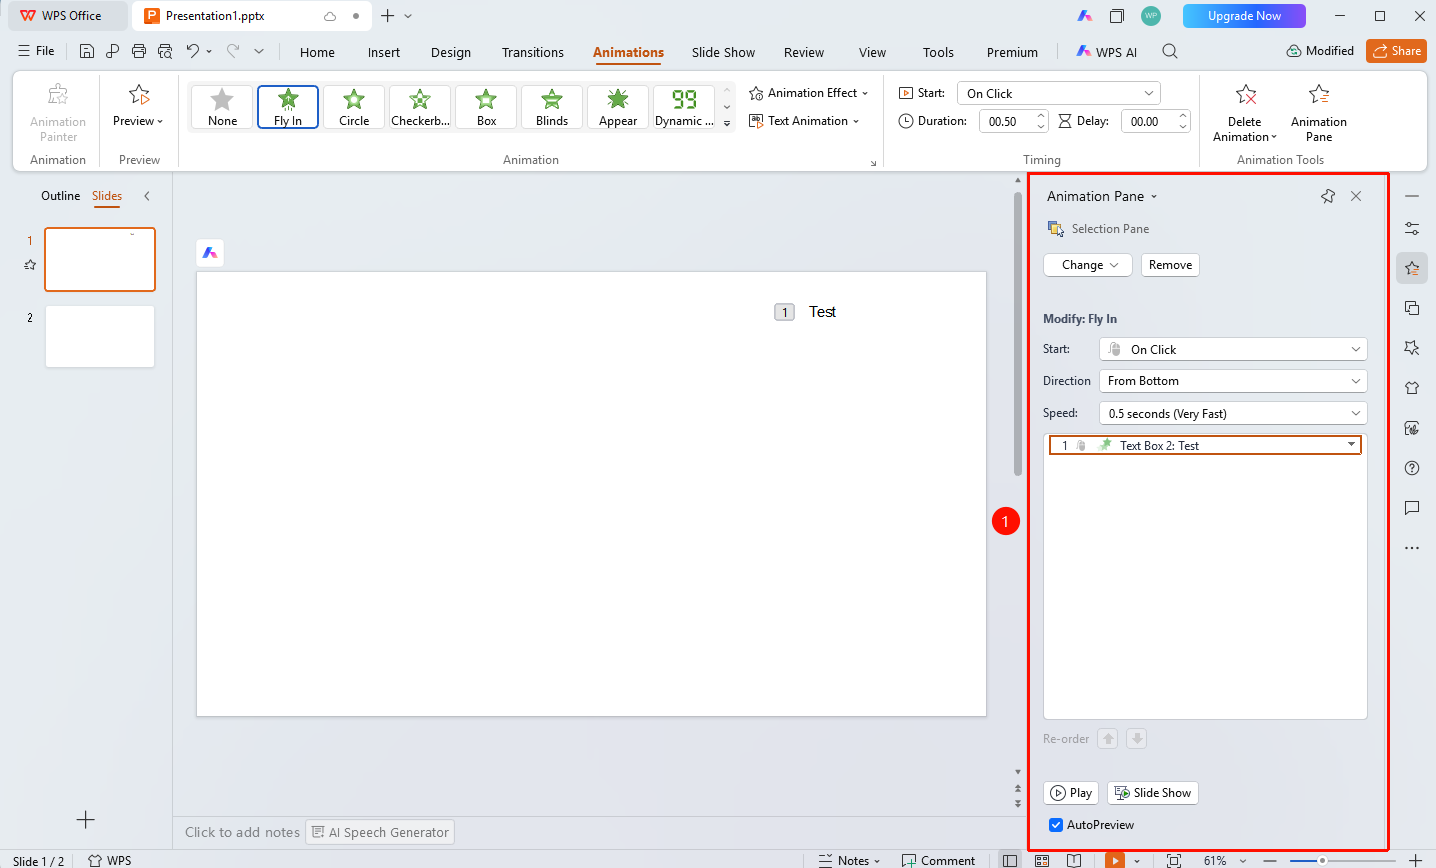
Task: Go to the Insert tab
Action: coord(384,52)
